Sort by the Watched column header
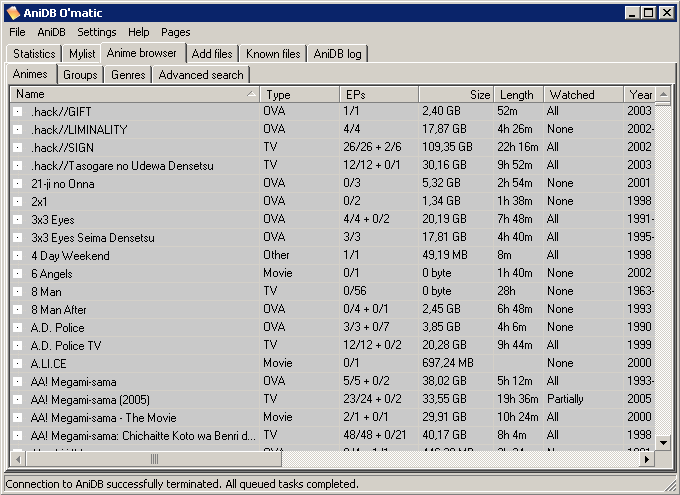The height and width of the screenshot is (495, 680). click(x=584, y=94)
